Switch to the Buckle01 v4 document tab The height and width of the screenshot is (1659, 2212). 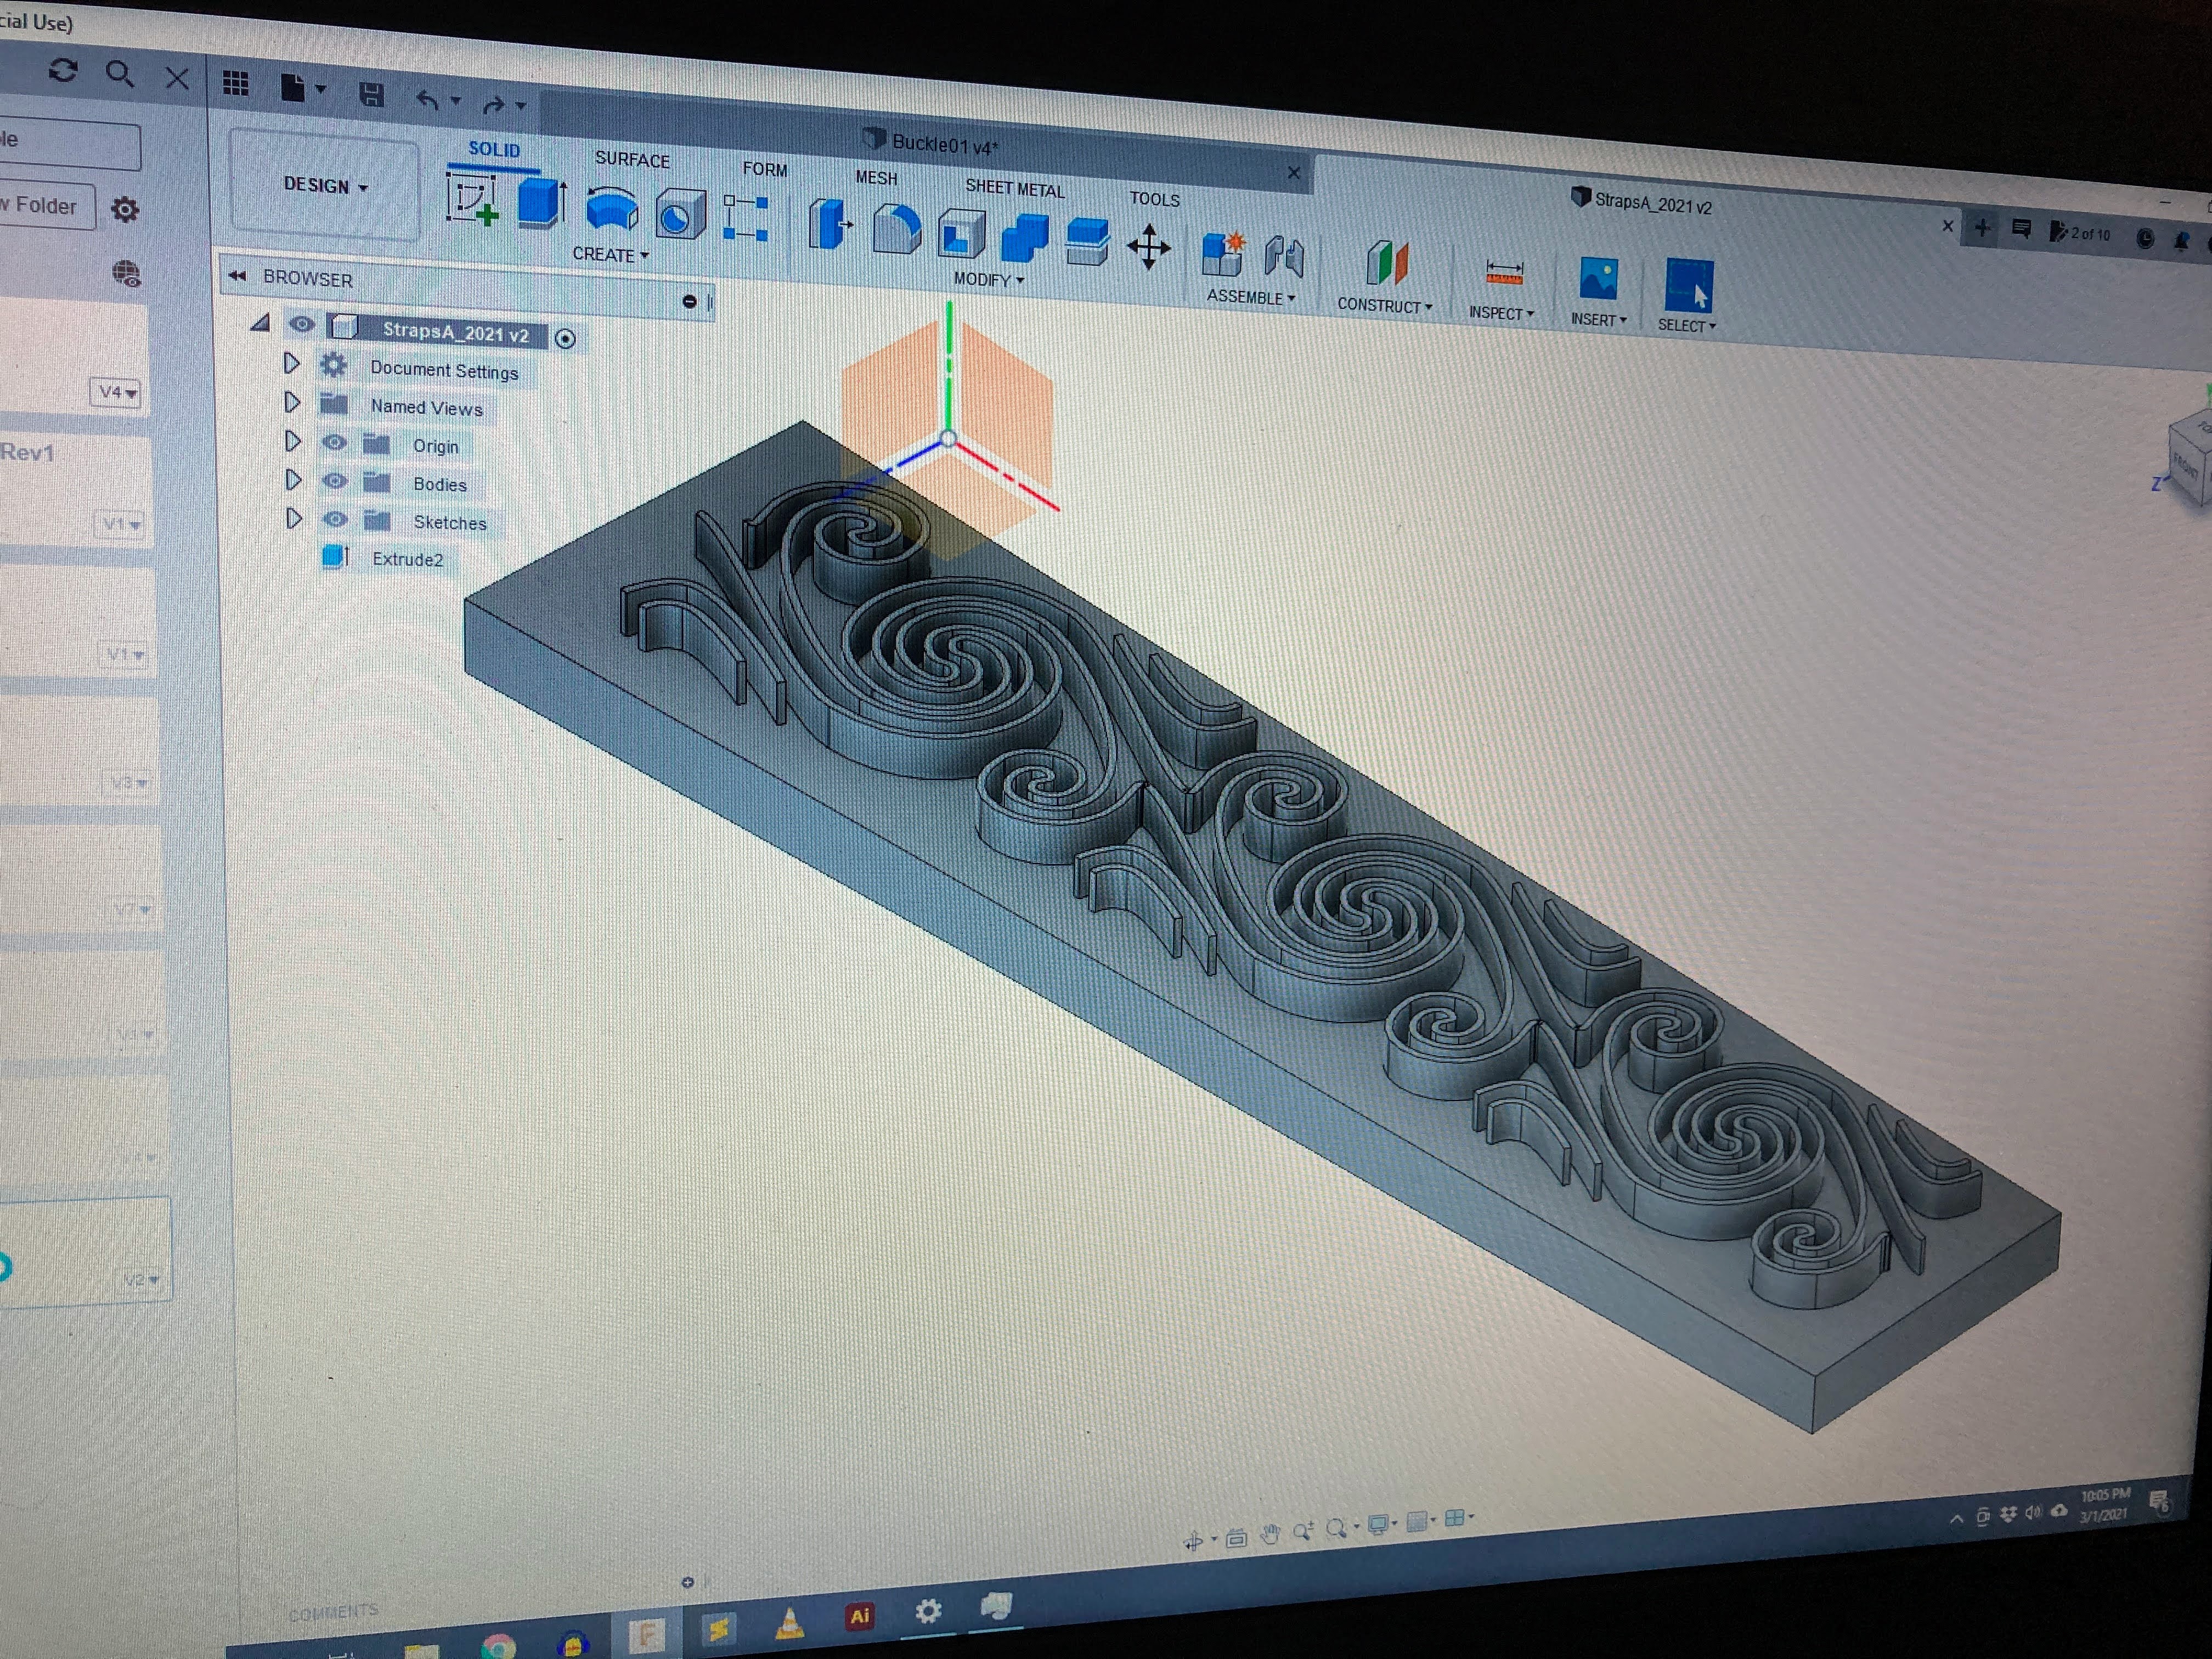click(930, 144)
